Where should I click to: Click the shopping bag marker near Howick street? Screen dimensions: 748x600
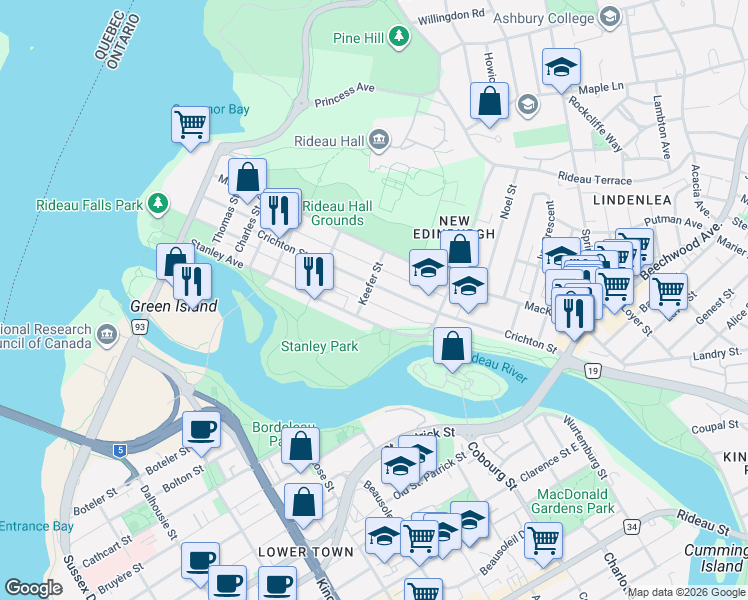(x=489, y=103)
